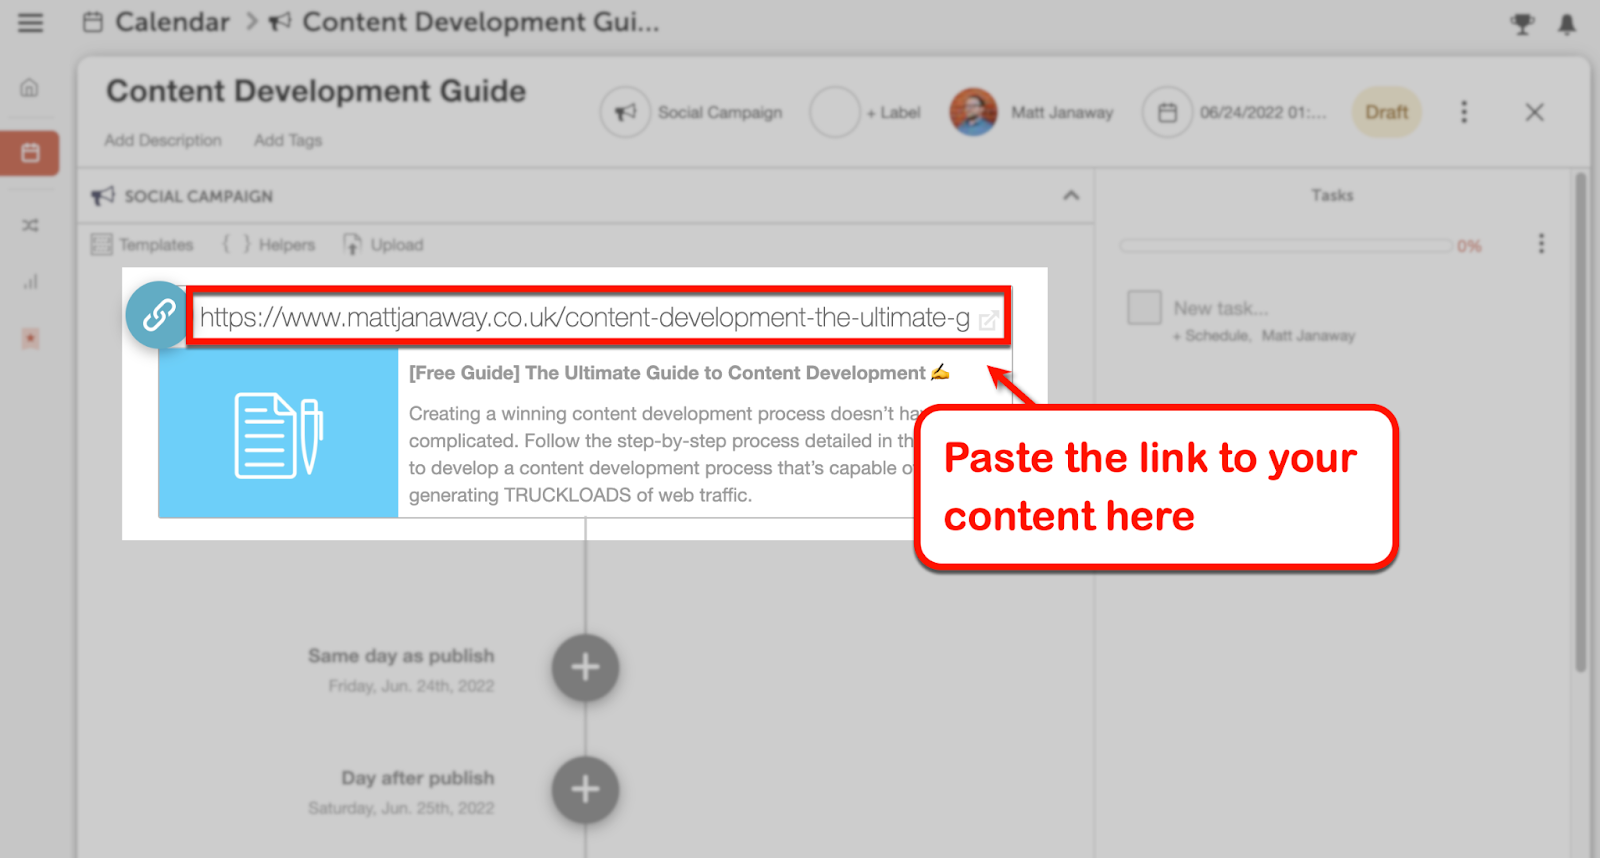Open Templates
Viewport: 1600px width, 858px height.
coord(142,245)
